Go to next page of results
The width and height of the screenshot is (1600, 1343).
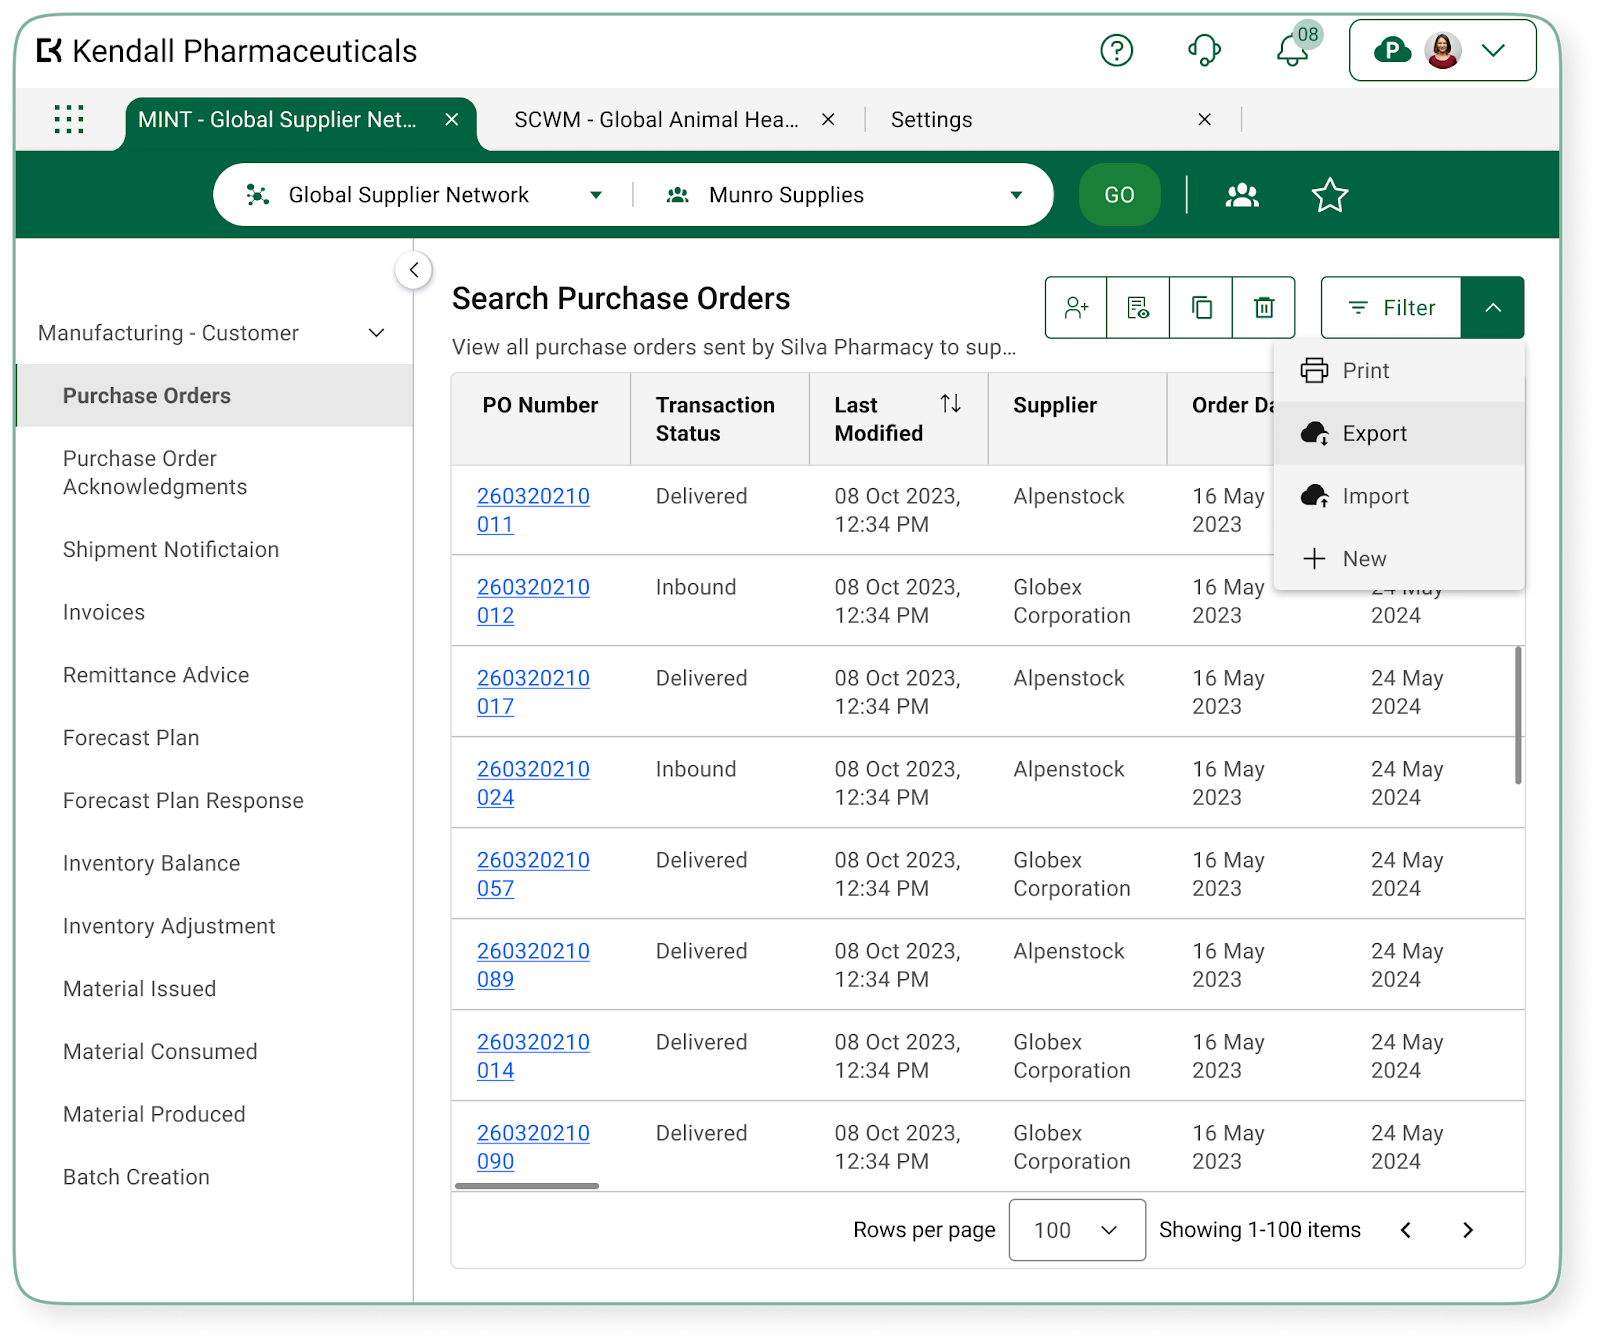click(x=1468, y=1230)
